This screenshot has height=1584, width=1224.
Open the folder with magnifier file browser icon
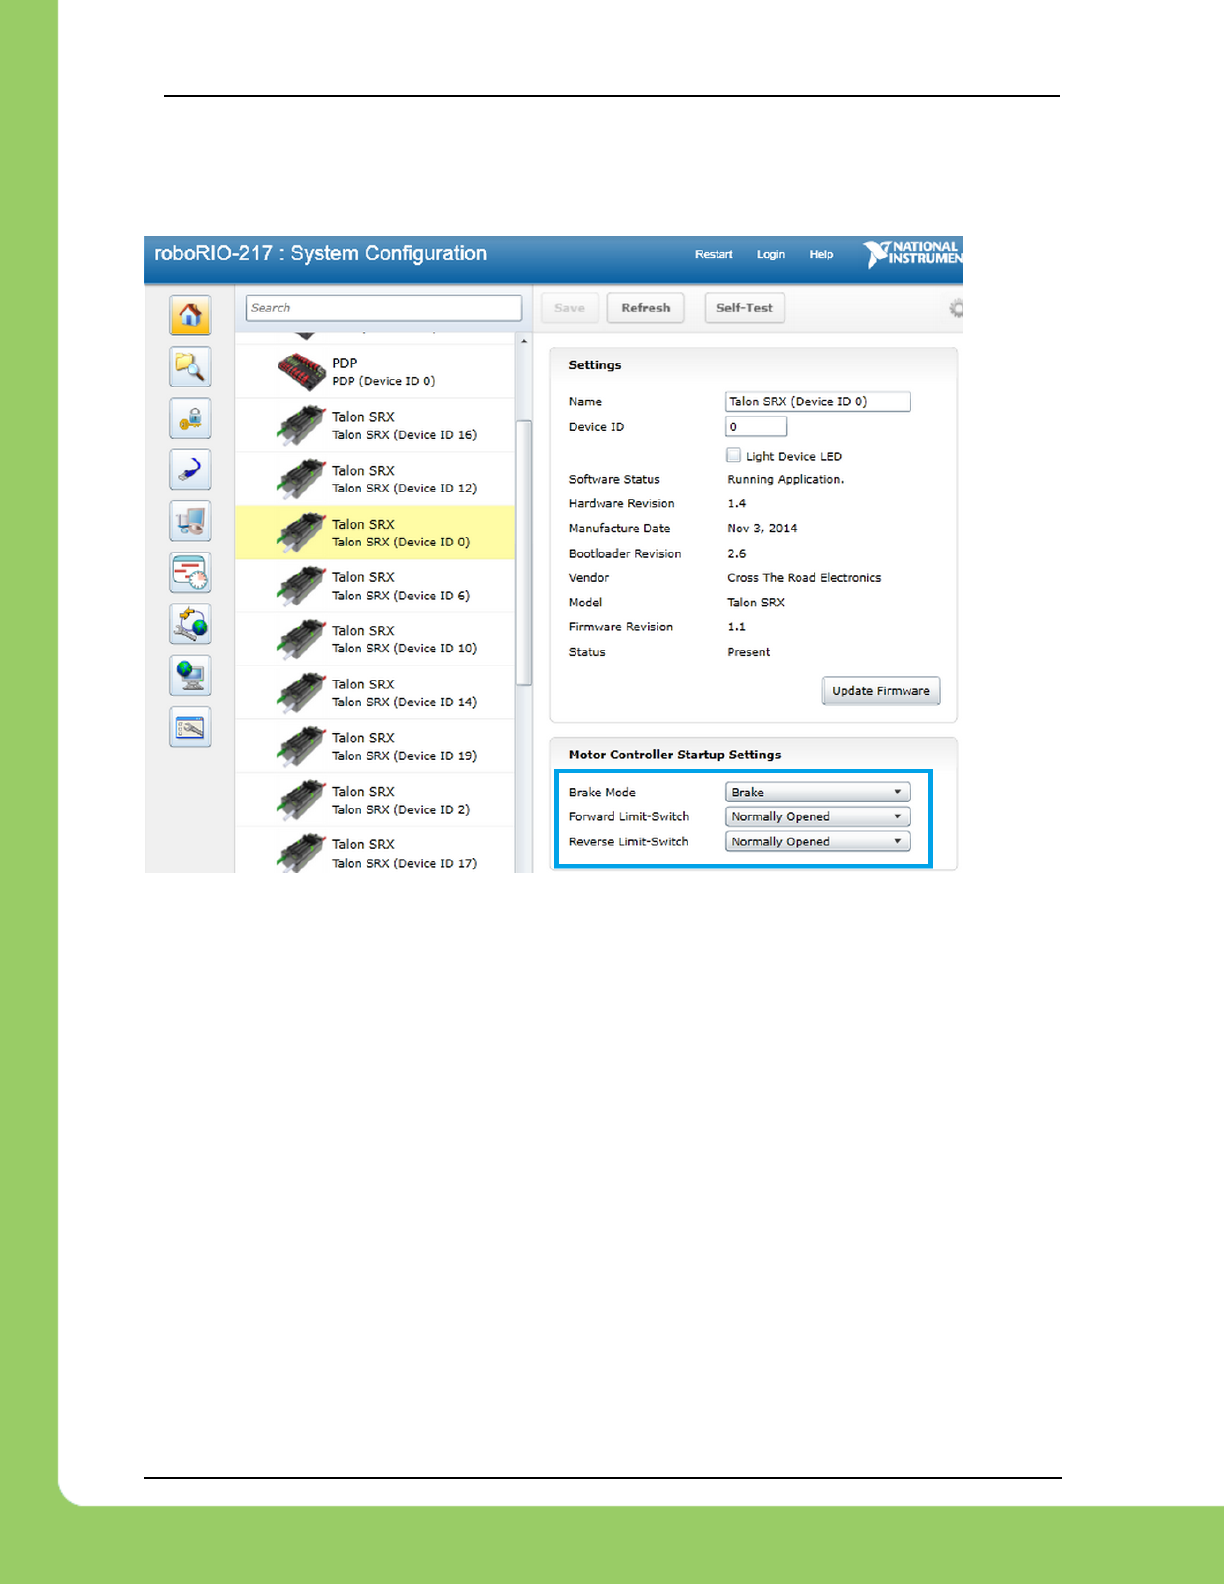[190, 367]
